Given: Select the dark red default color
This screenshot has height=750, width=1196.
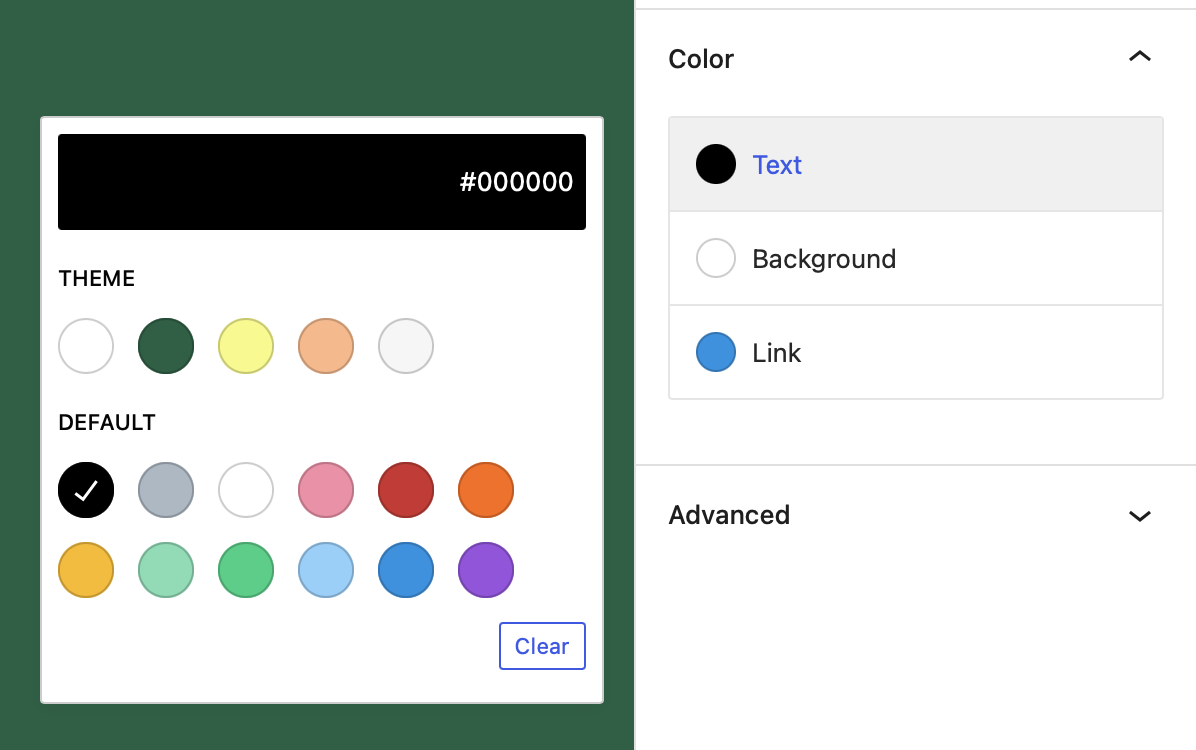Looking at the screenshot, I should [x=406, y=490].
